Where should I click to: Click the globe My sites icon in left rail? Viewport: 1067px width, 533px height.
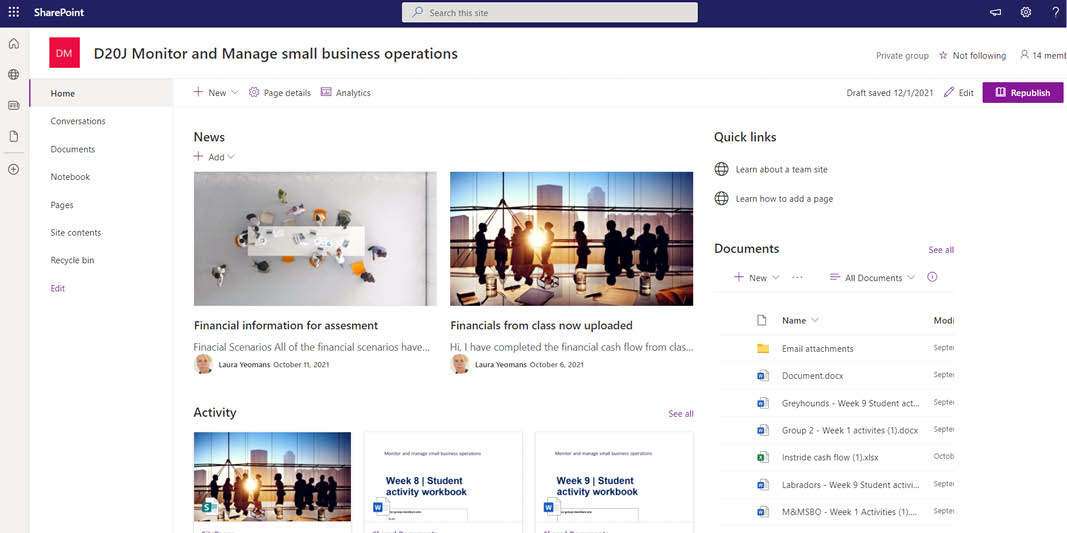coord(13,75)
